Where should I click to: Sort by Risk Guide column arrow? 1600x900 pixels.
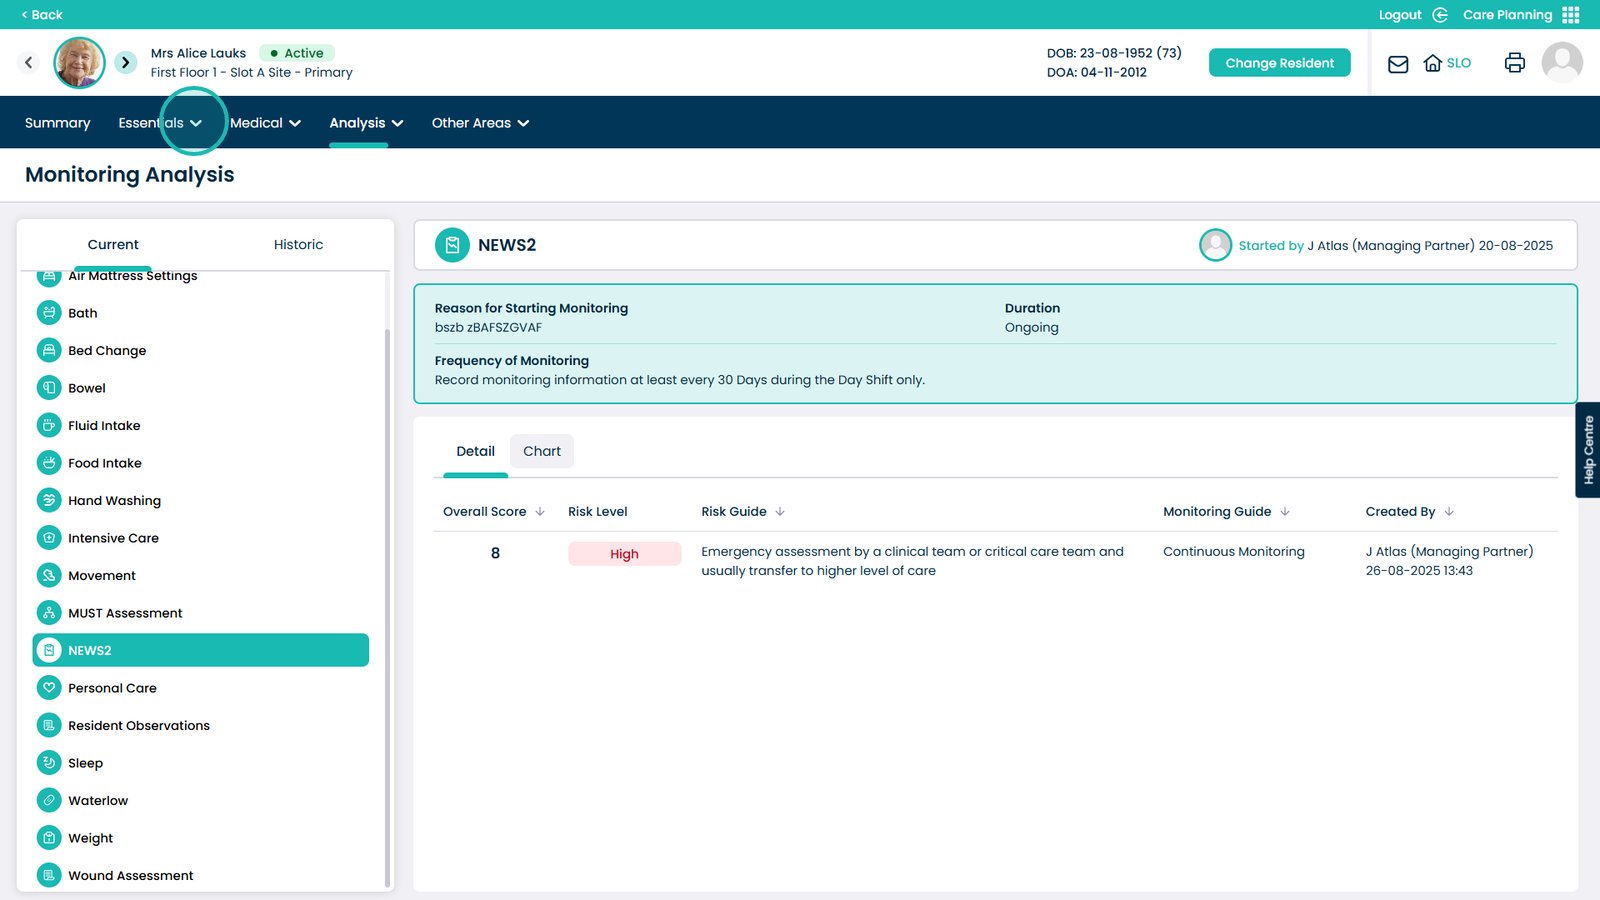780,512
